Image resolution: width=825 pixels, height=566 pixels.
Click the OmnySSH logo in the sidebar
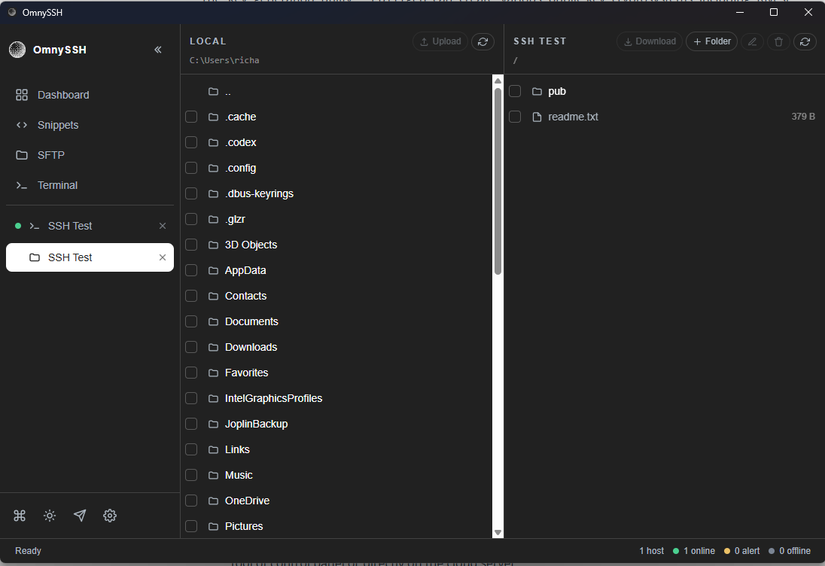(x=17, y=49)
